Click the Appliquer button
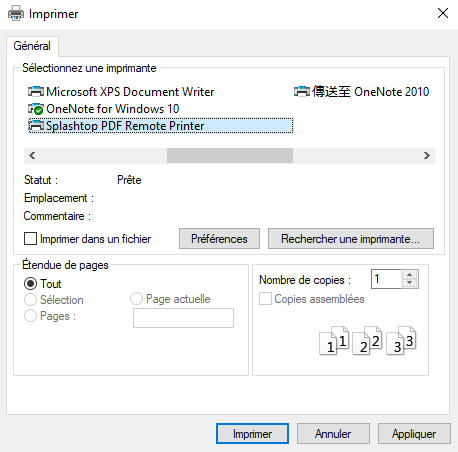Image resolution: width=458 pixels, height=452 pixels. 414,434
